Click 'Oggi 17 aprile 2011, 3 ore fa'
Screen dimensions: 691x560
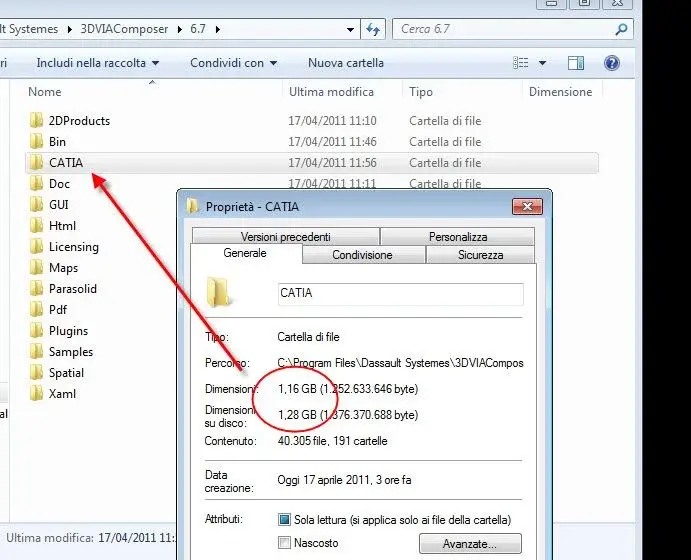[344, 479]
